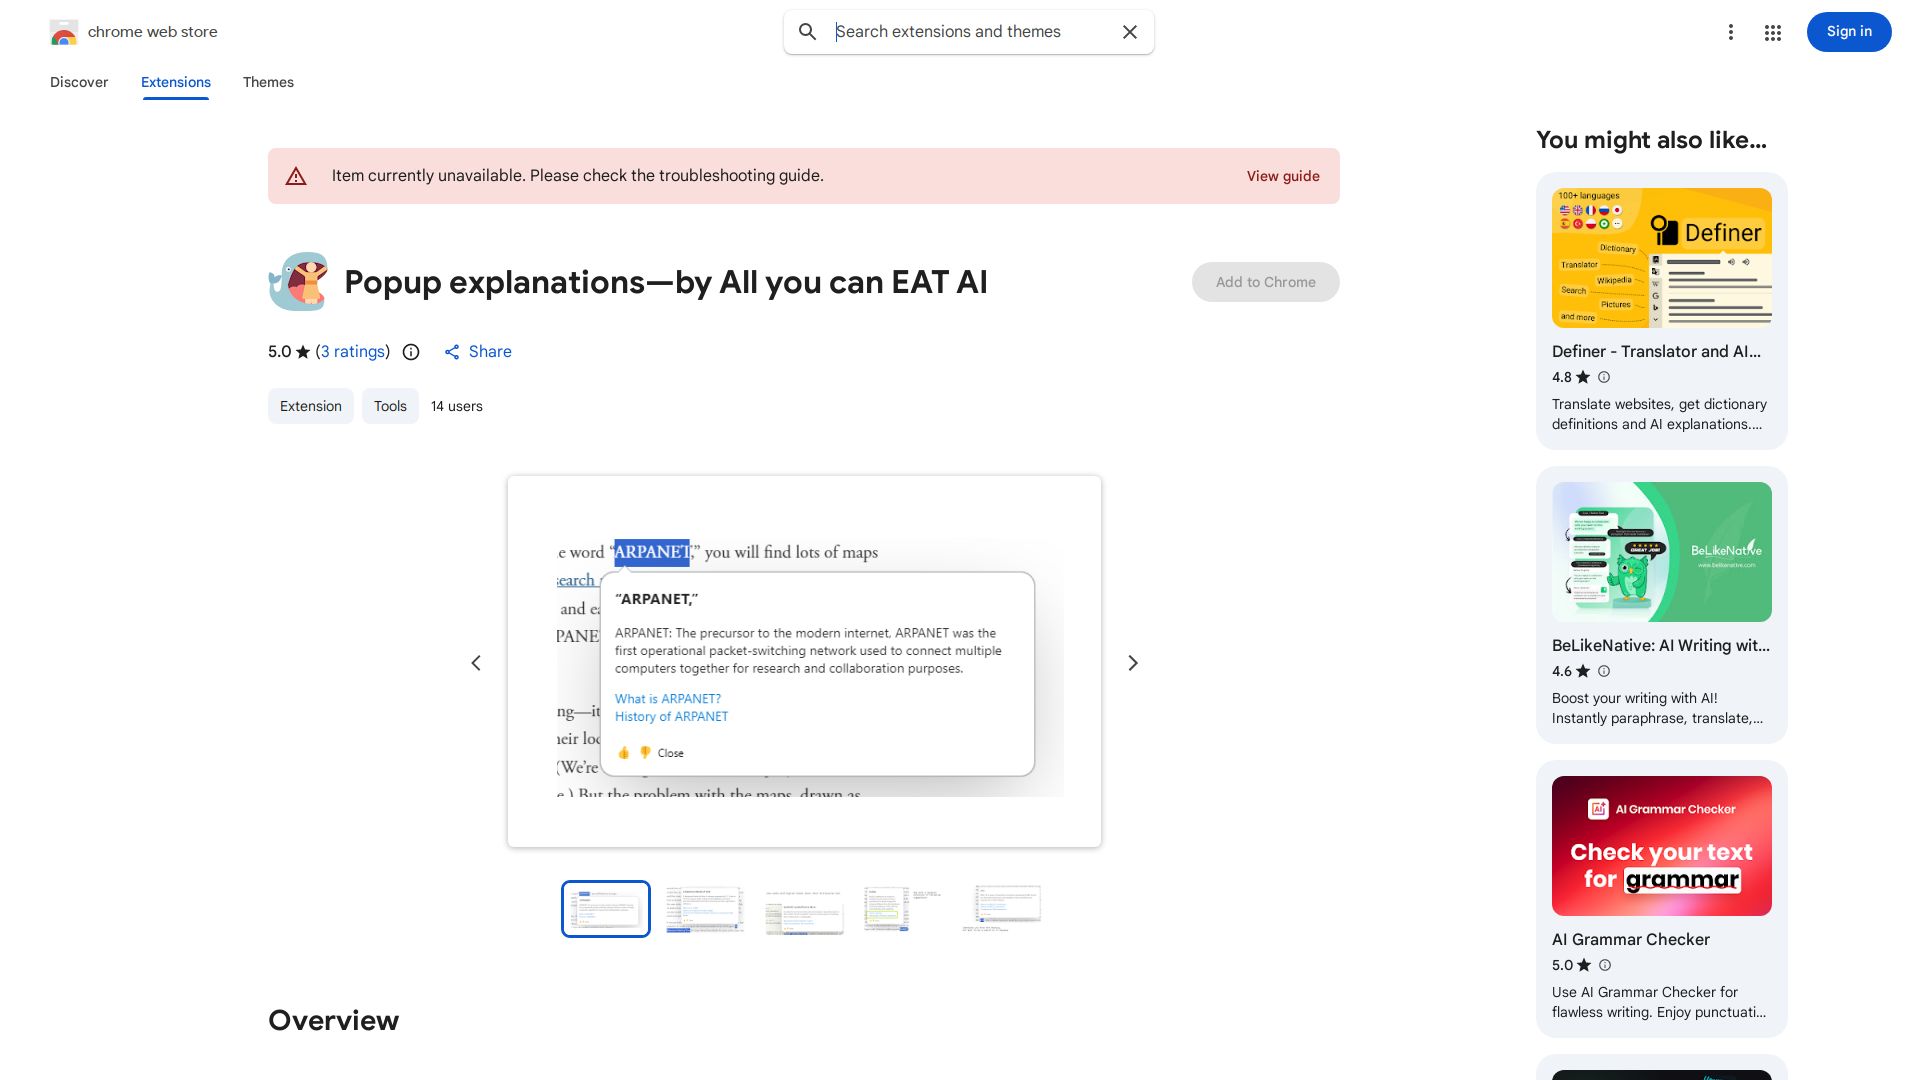
Task: Click the Tools category chip
Action: (390, 406)
